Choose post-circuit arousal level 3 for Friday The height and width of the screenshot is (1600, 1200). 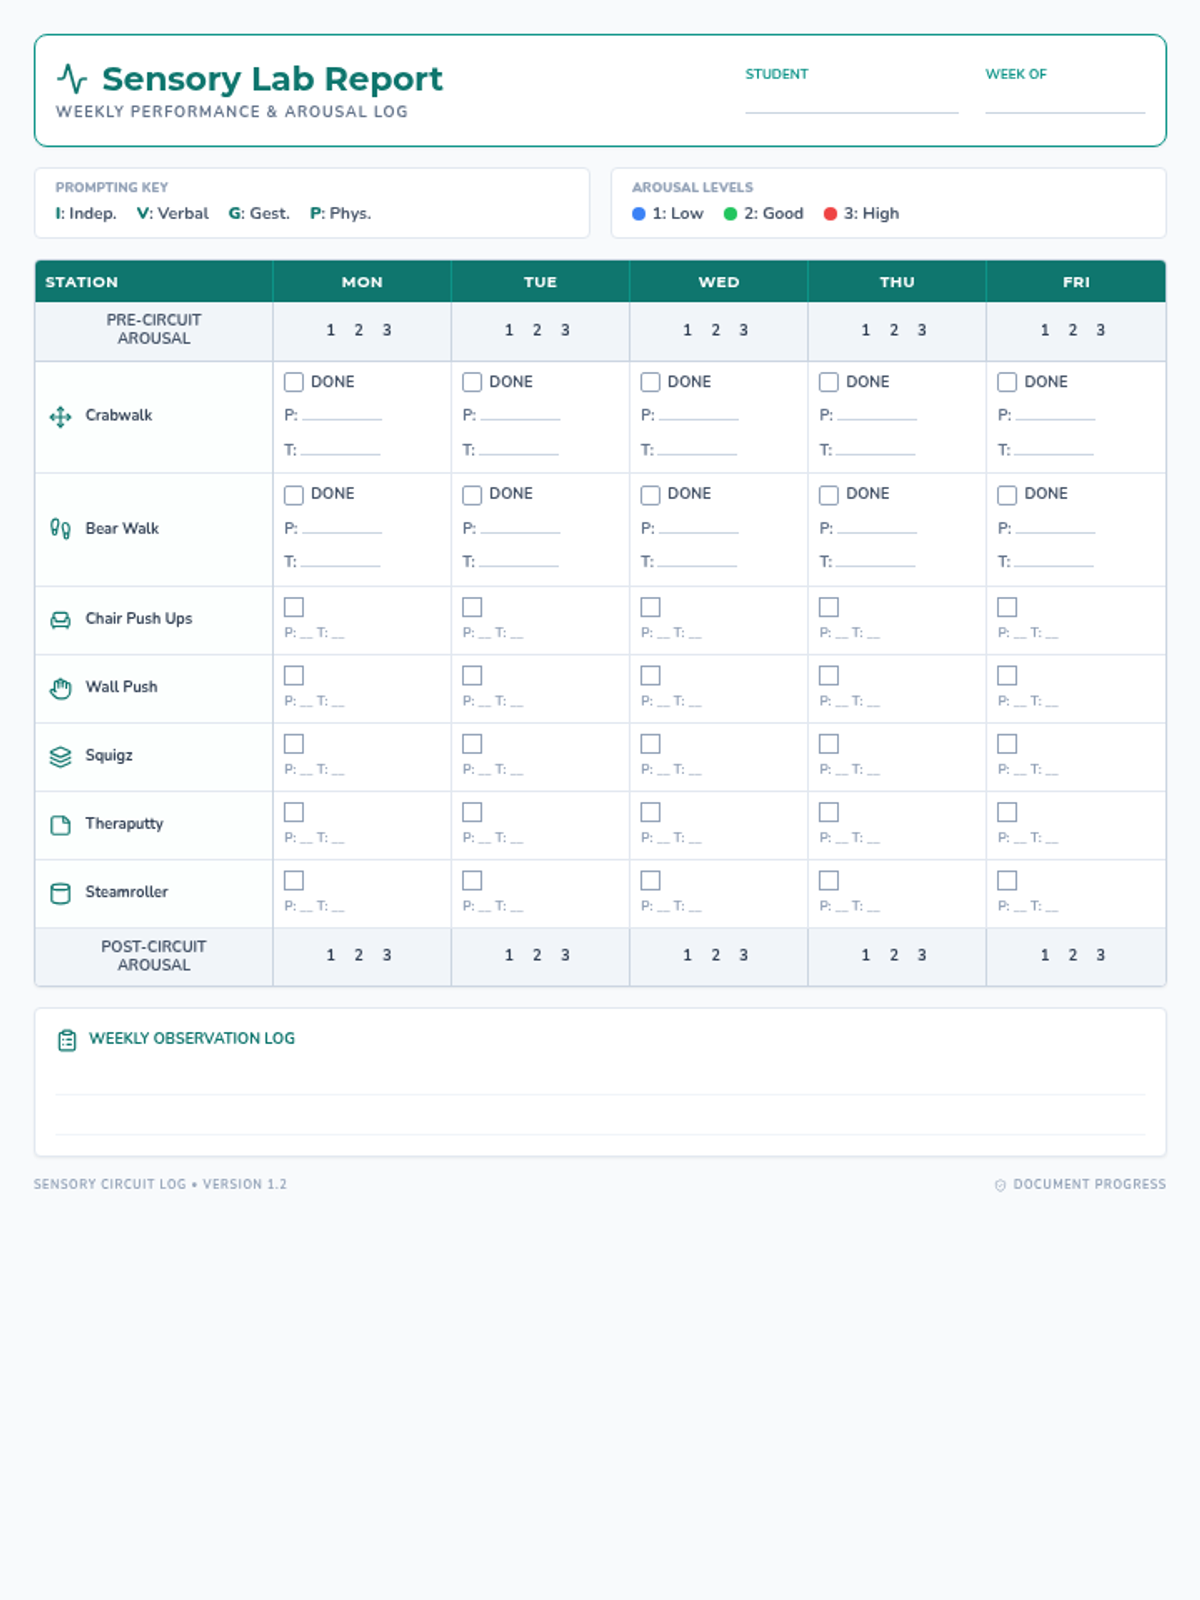[x=1100, y=955]
